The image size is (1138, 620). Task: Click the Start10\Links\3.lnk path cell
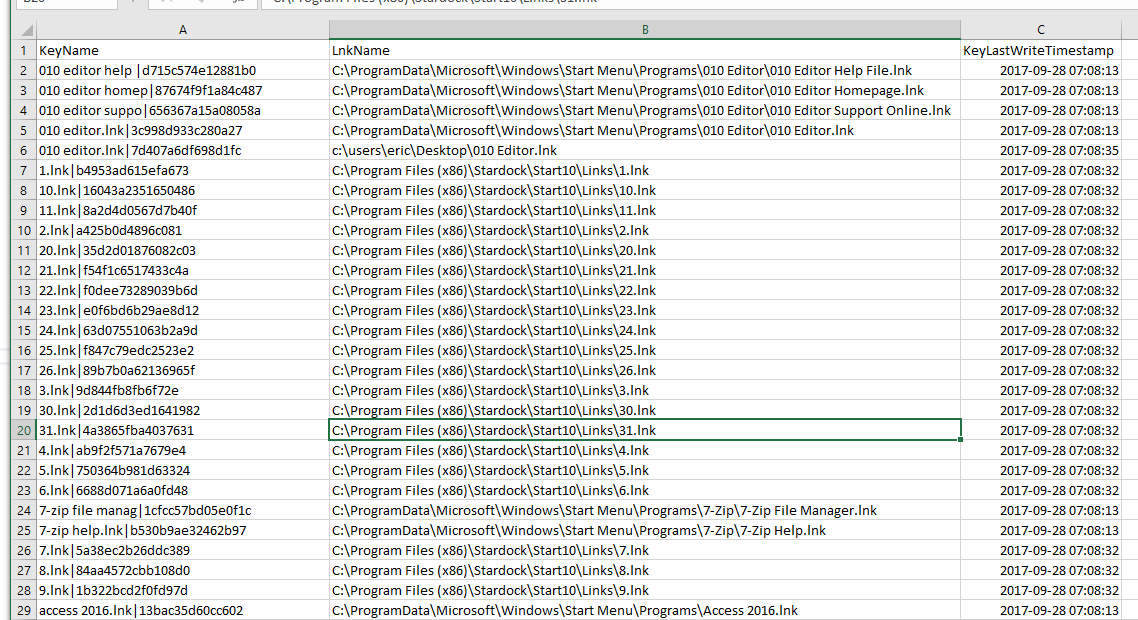(644, 391)
